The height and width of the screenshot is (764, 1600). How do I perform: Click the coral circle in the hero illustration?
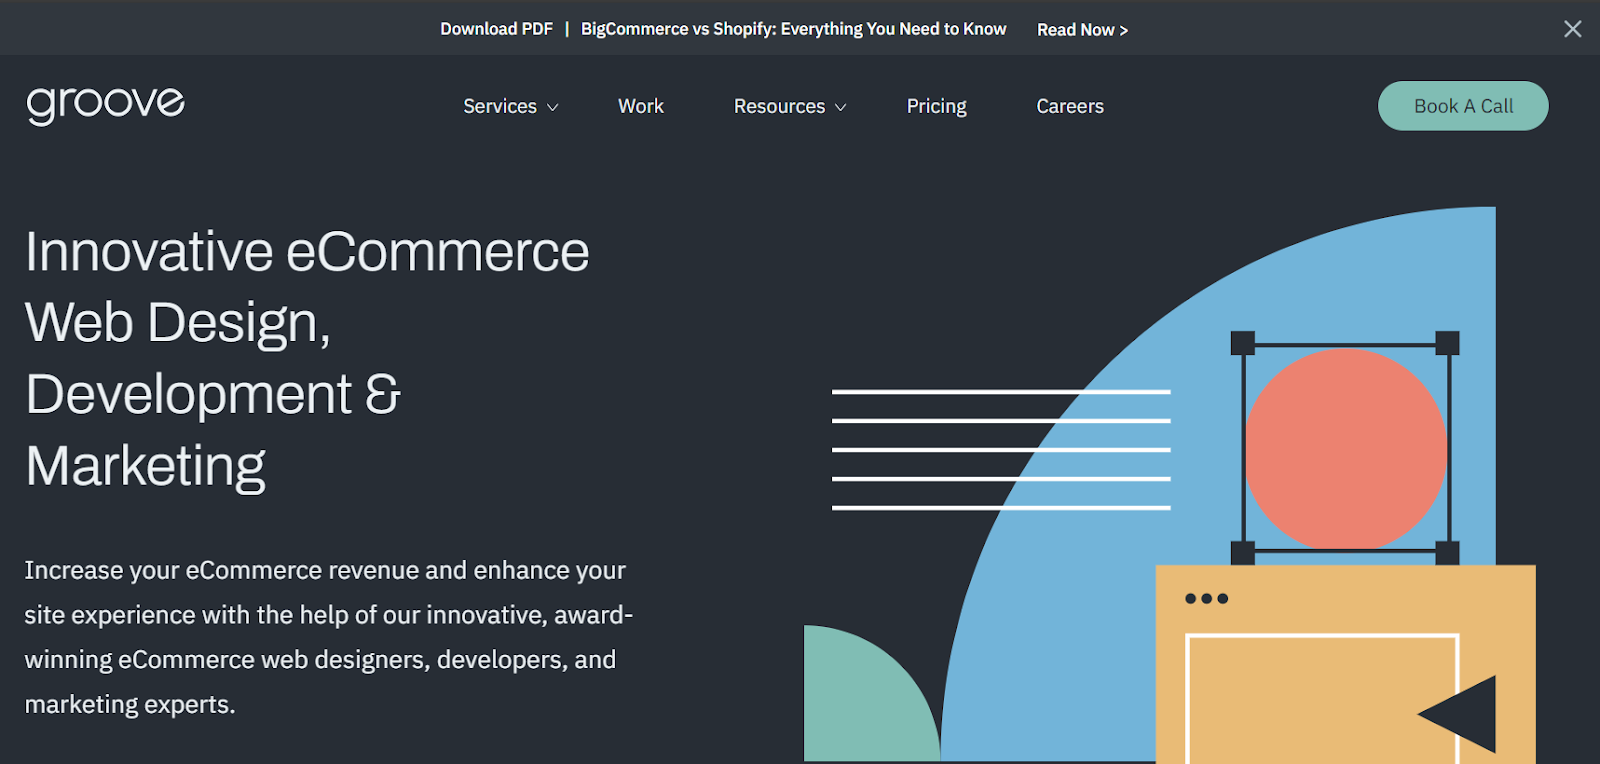coord(1346,448)
